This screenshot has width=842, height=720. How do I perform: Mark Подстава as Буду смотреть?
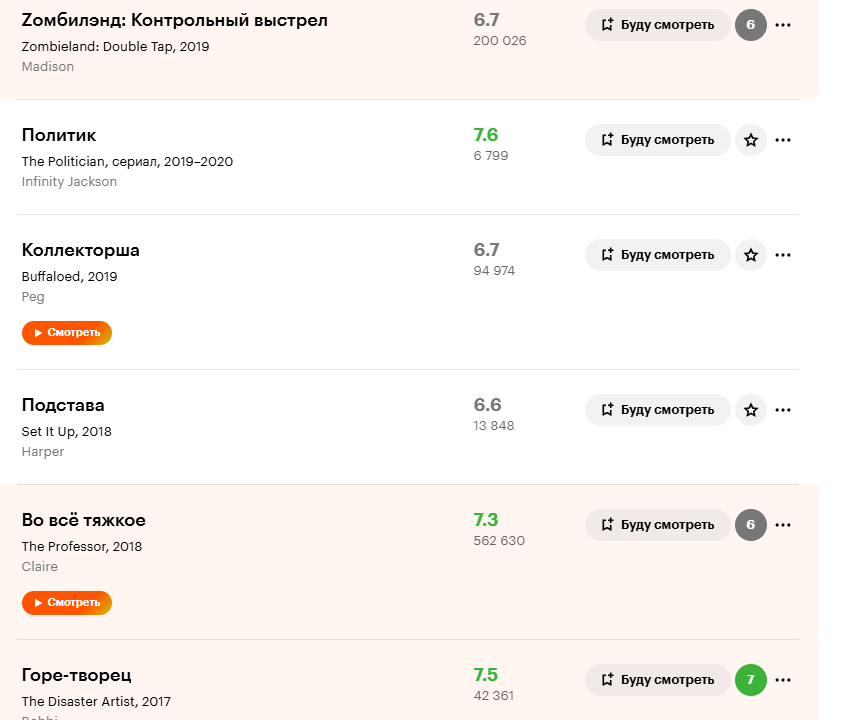(x=658, y=410)
